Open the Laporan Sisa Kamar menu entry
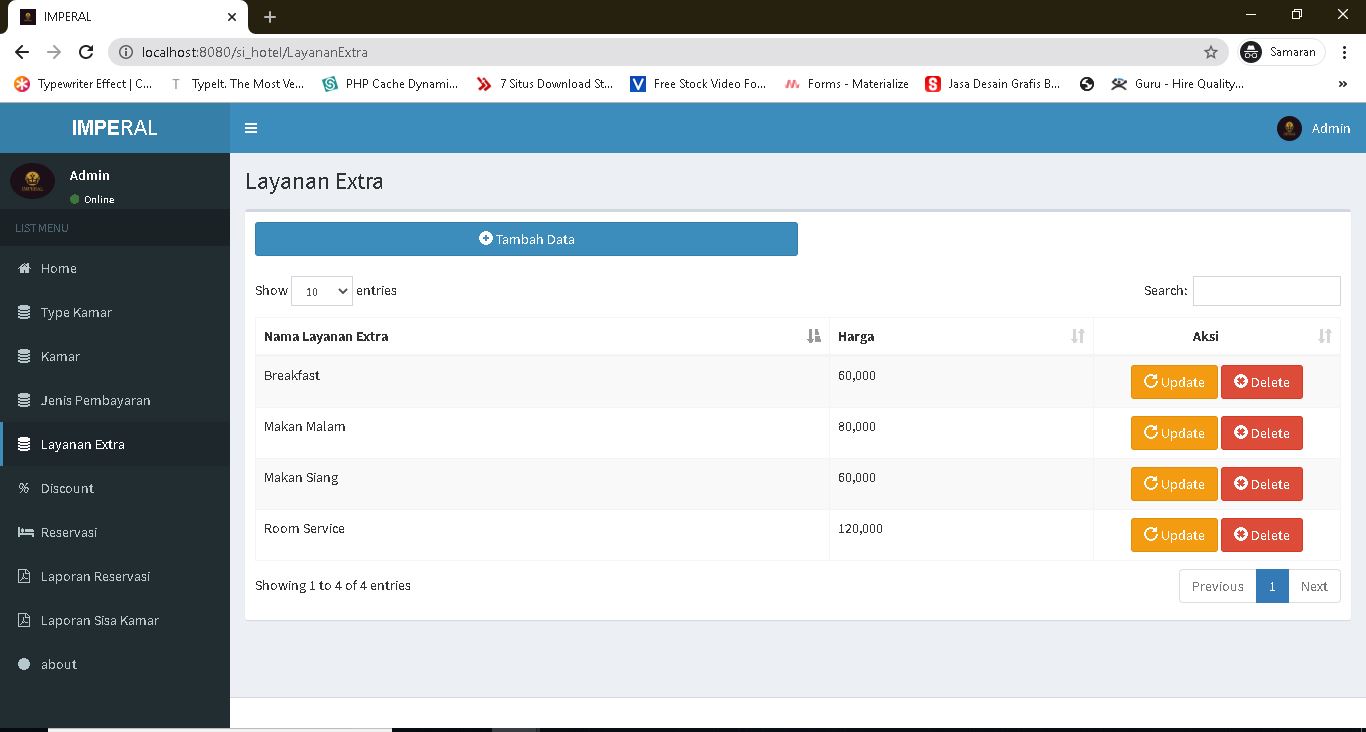This screenshot has width=1366, height=732. [102, 620]
